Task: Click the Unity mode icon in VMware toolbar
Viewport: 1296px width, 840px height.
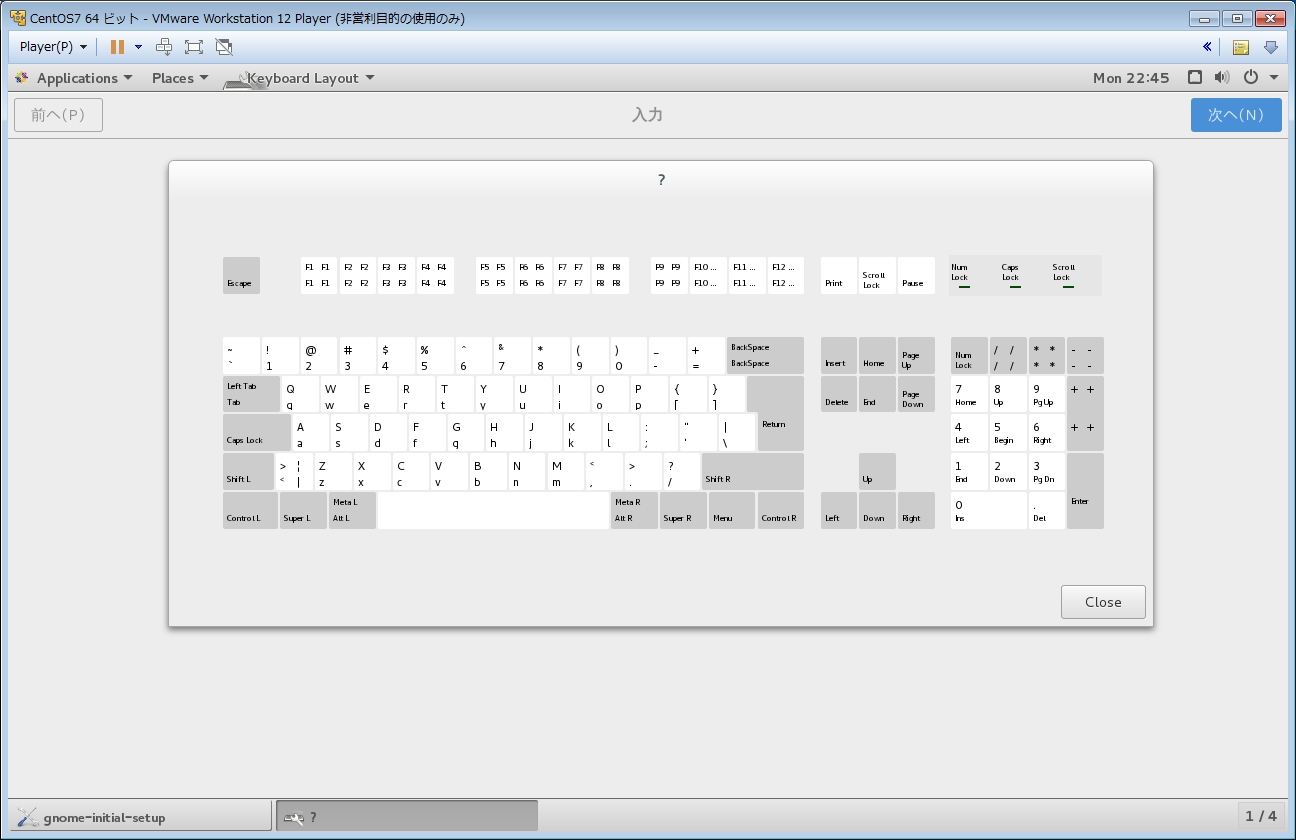Action: pyautogui.click(x=224, y=47)
